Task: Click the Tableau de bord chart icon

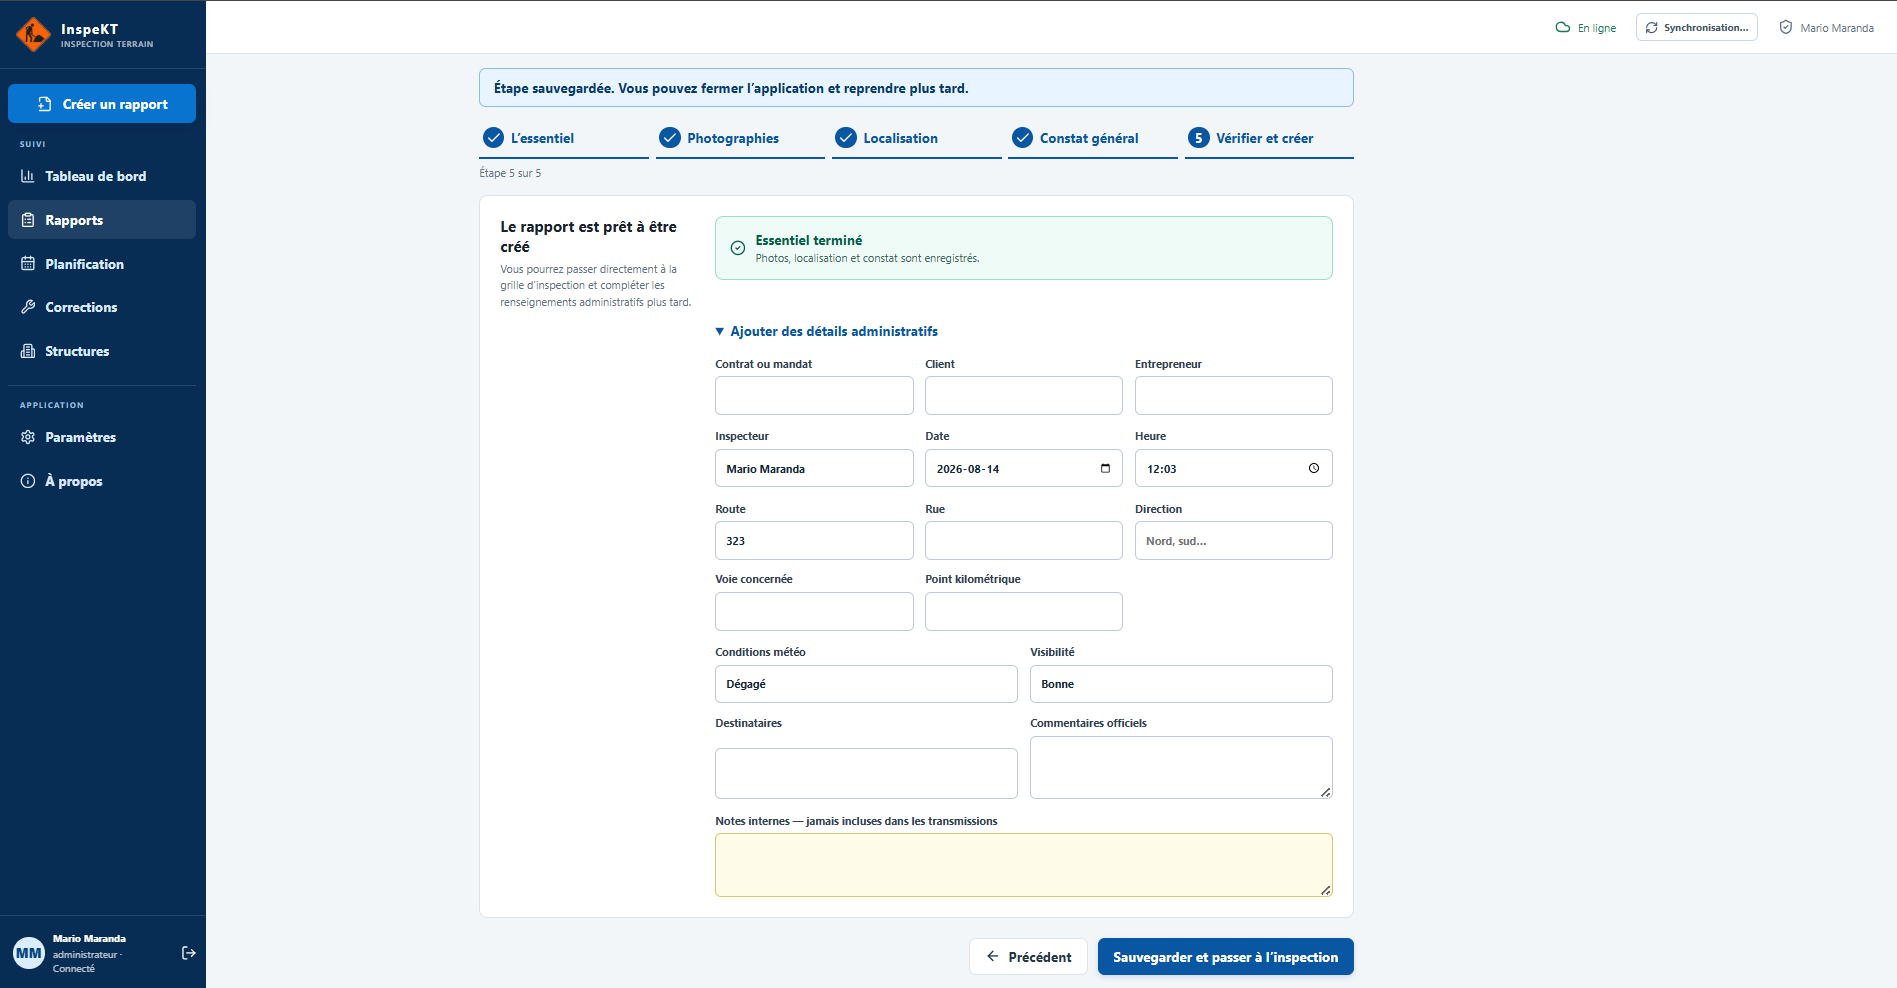Action: tap(28, 176)
